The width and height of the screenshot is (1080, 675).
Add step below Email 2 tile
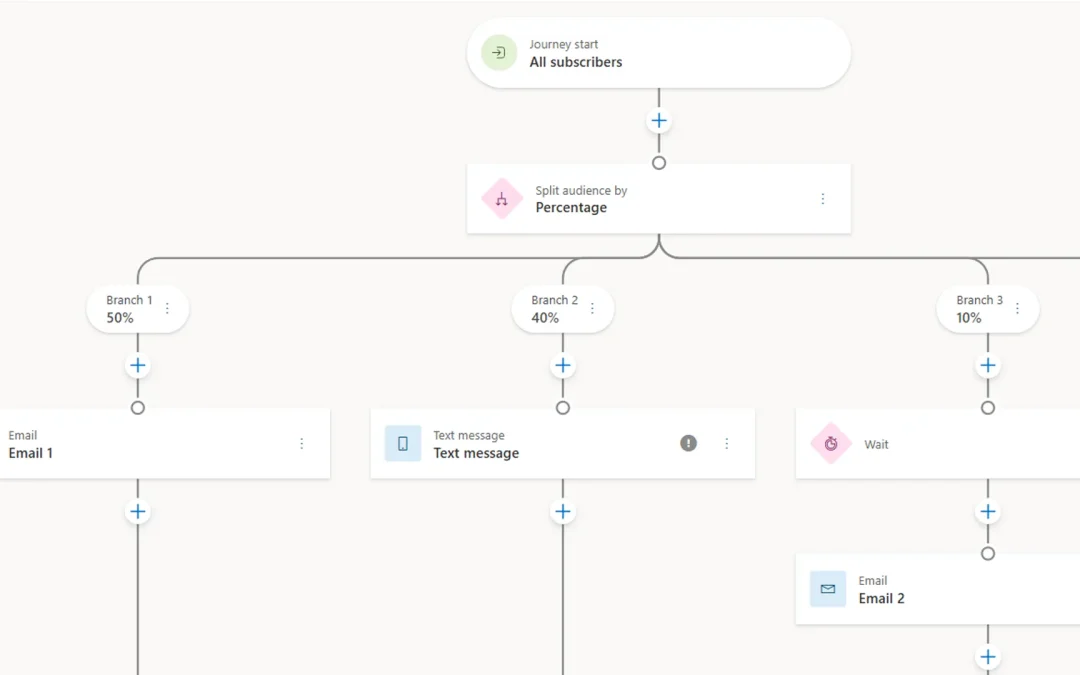988,656
